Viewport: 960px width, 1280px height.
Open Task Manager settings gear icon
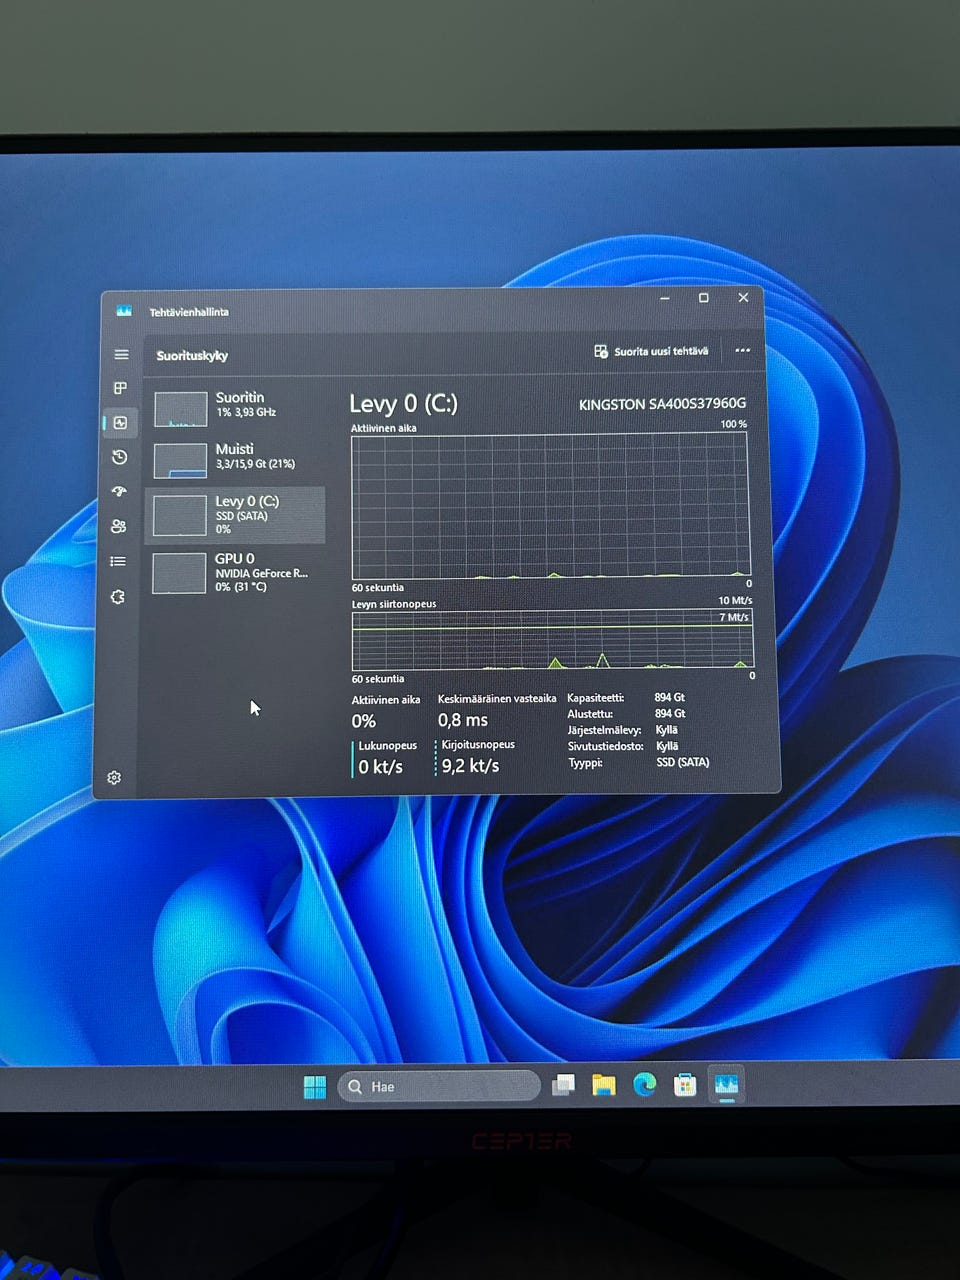[x=114, y=777]
